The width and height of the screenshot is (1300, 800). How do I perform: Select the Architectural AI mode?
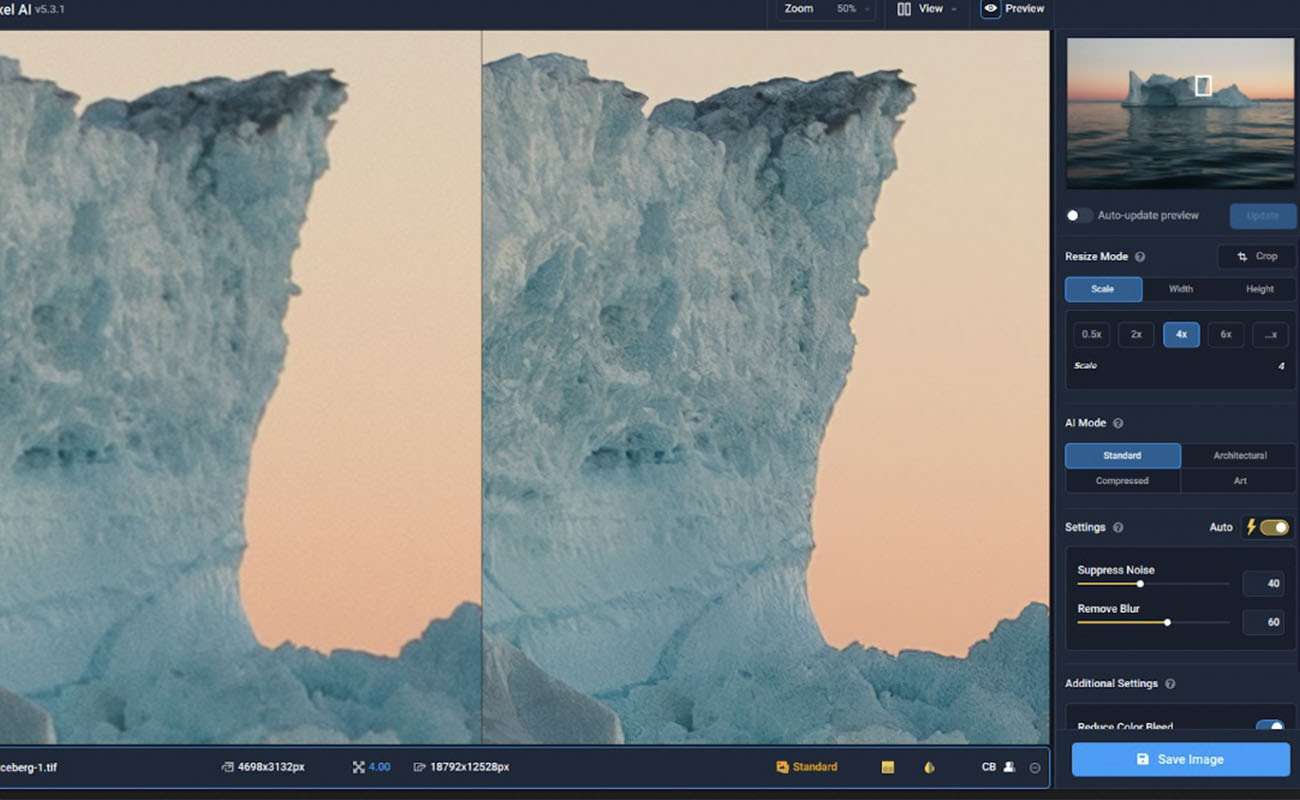(x=1239, y=456)
